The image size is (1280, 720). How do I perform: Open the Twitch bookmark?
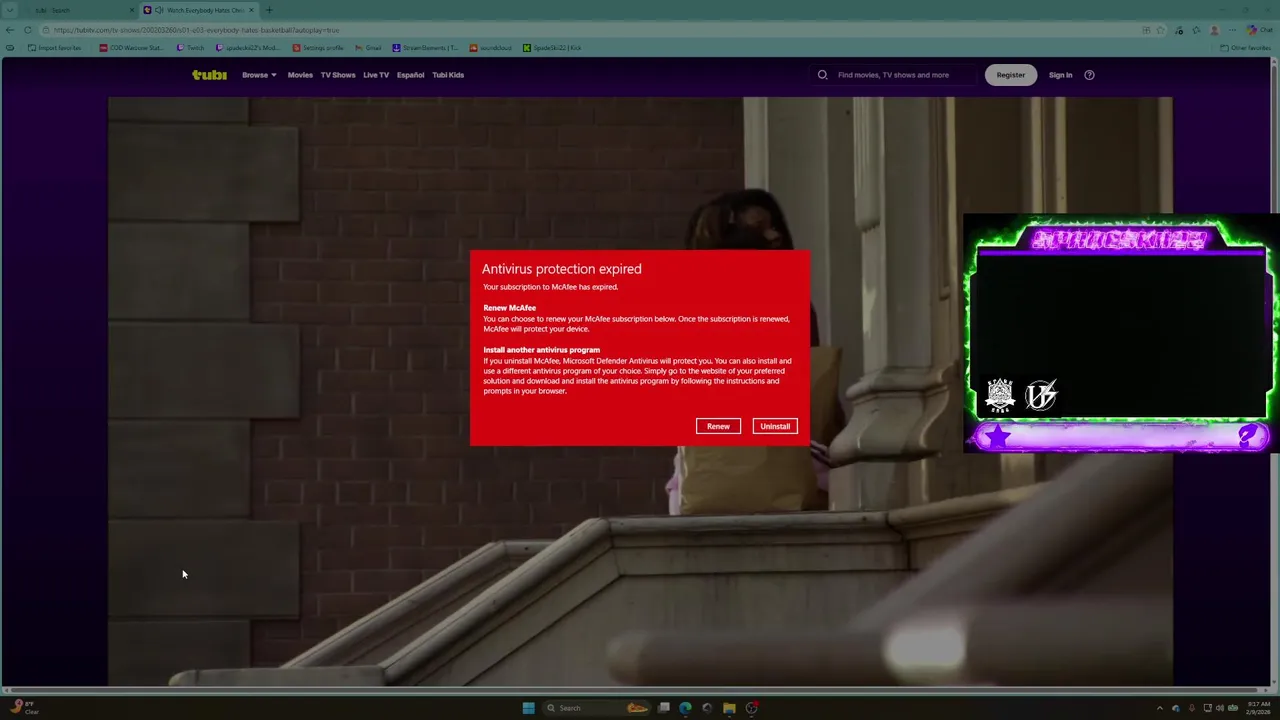(190, 48)
